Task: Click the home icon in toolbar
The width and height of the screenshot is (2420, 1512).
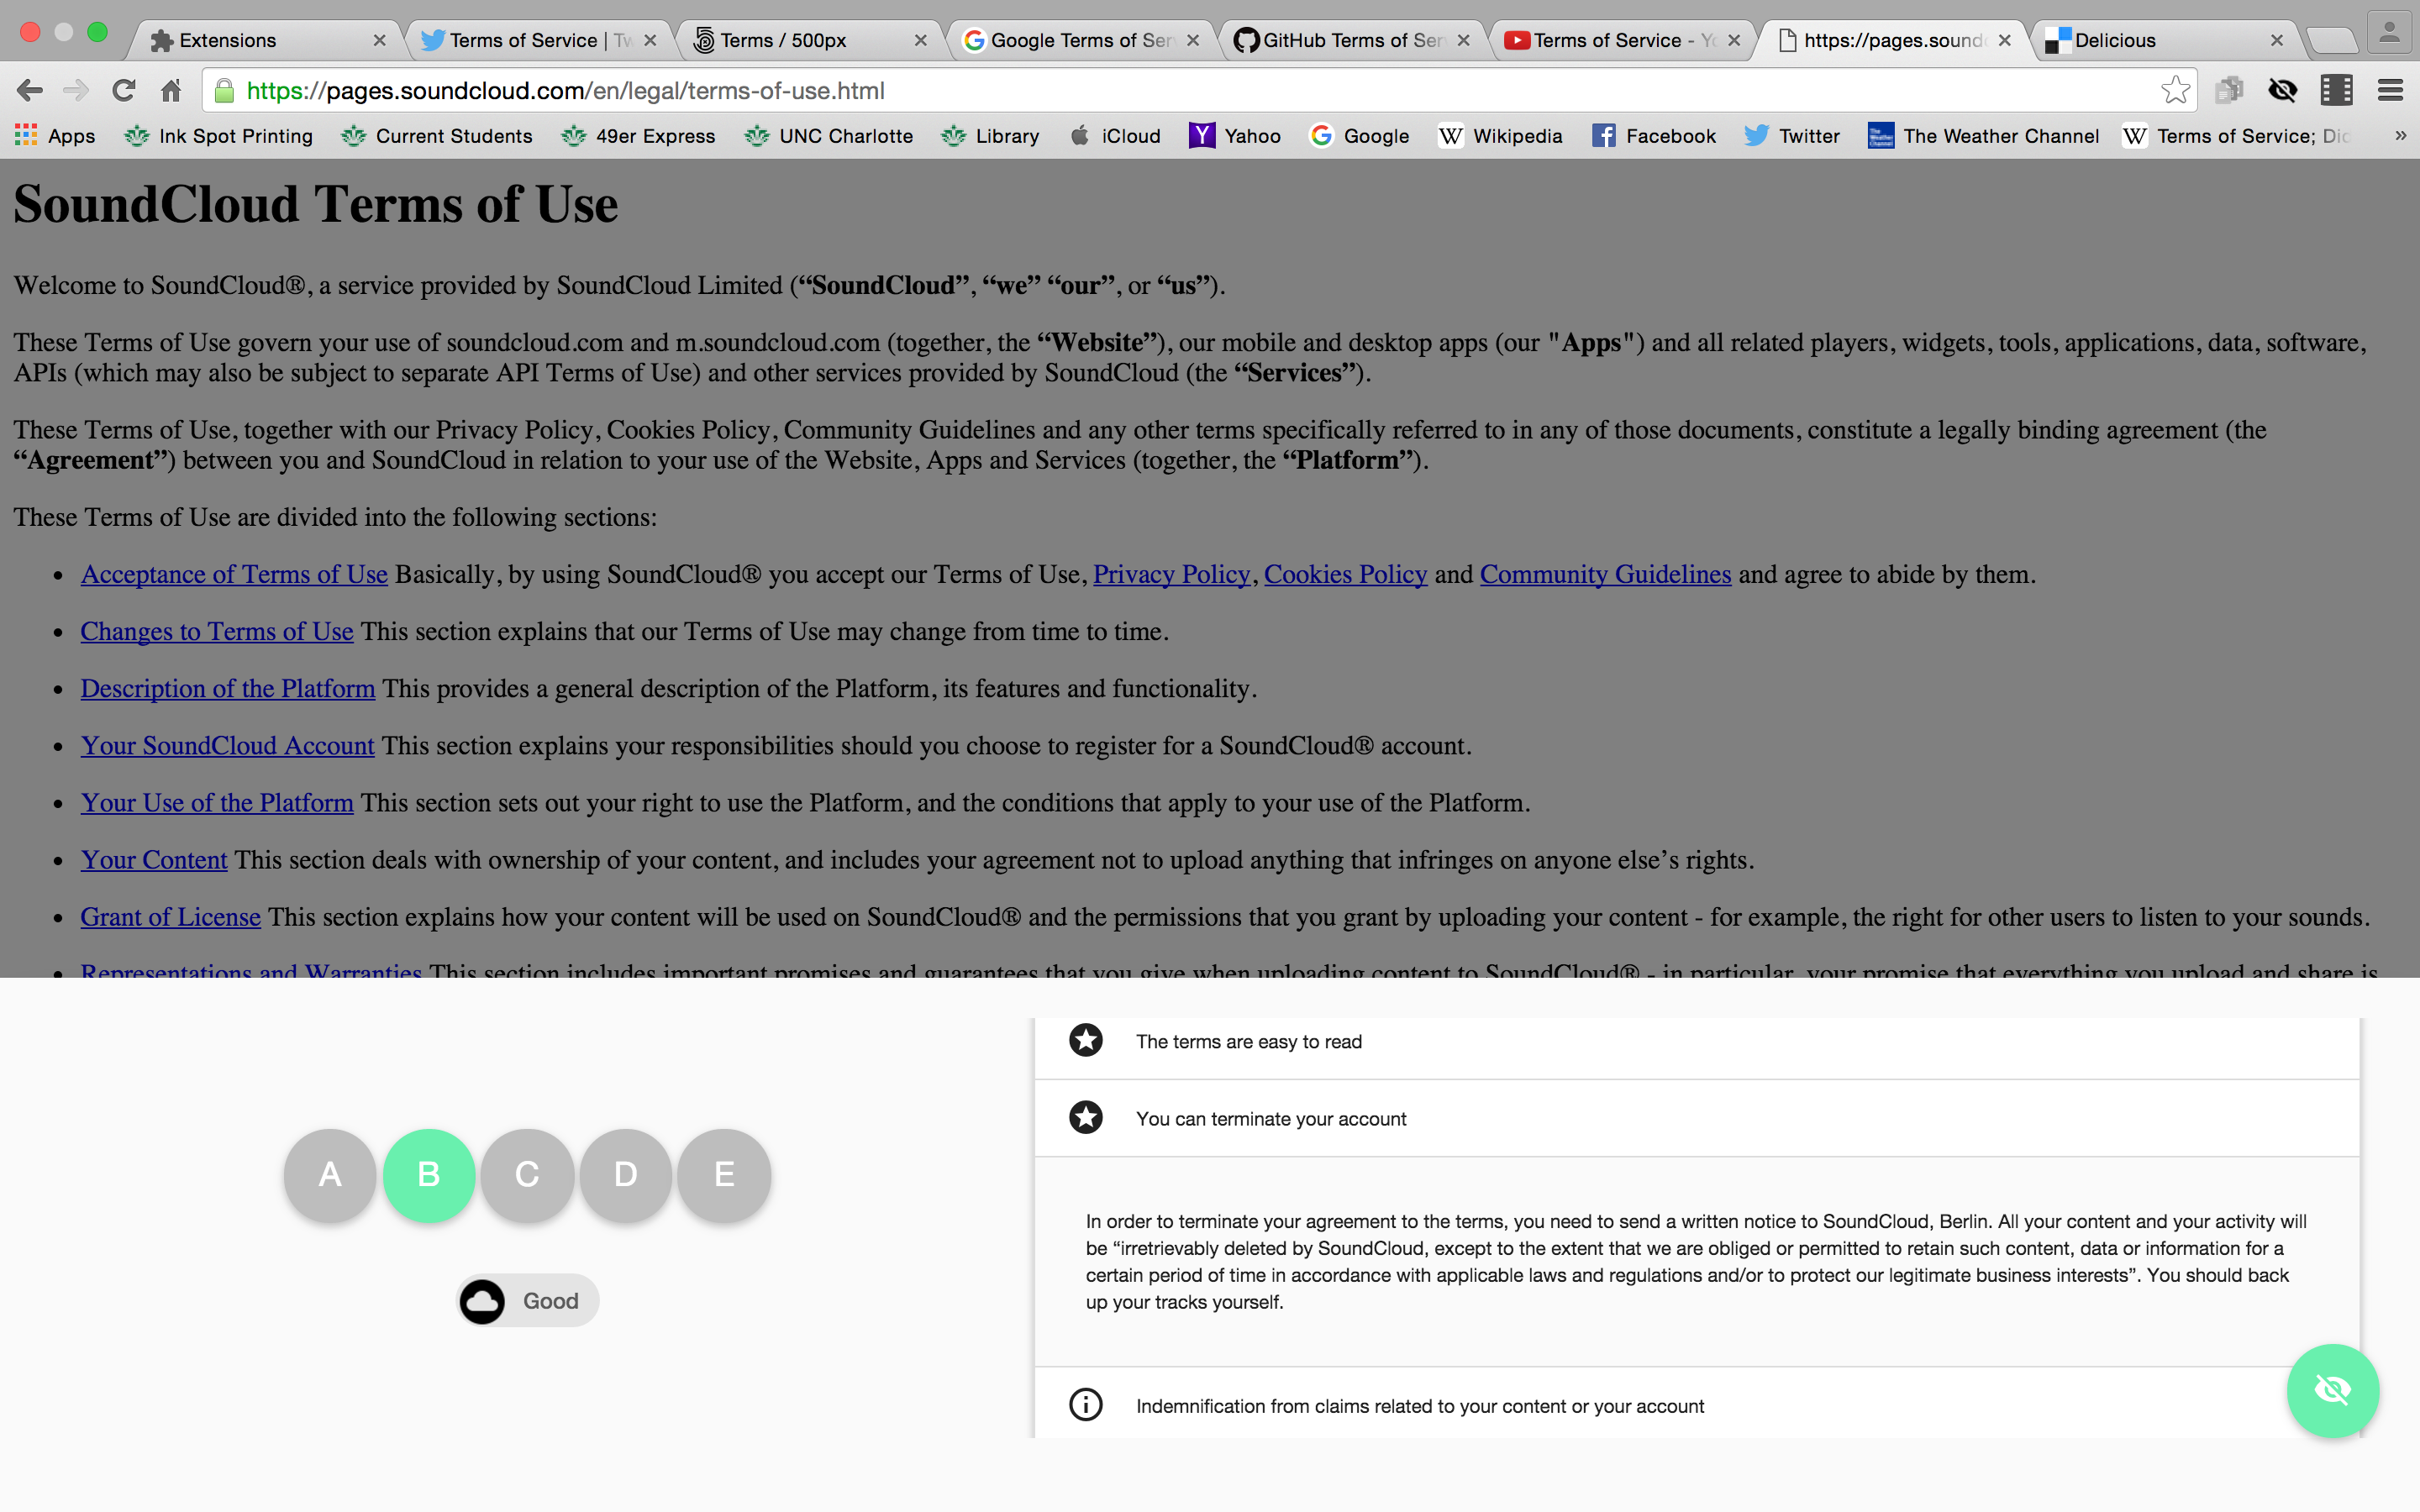Action: coord(171,91)
